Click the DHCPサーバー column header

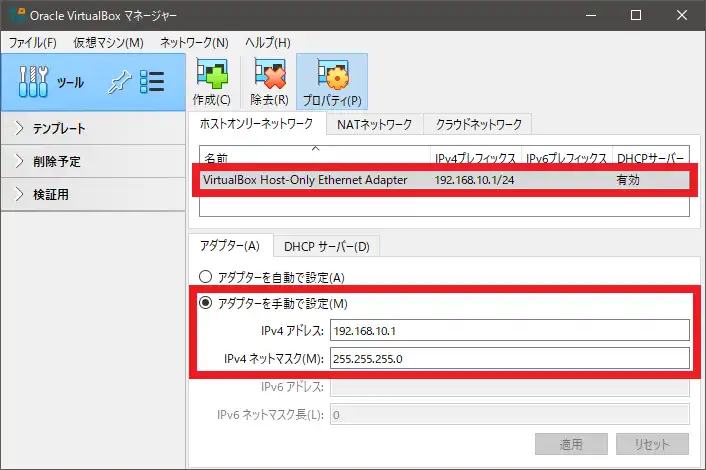(x=651, y=157)
